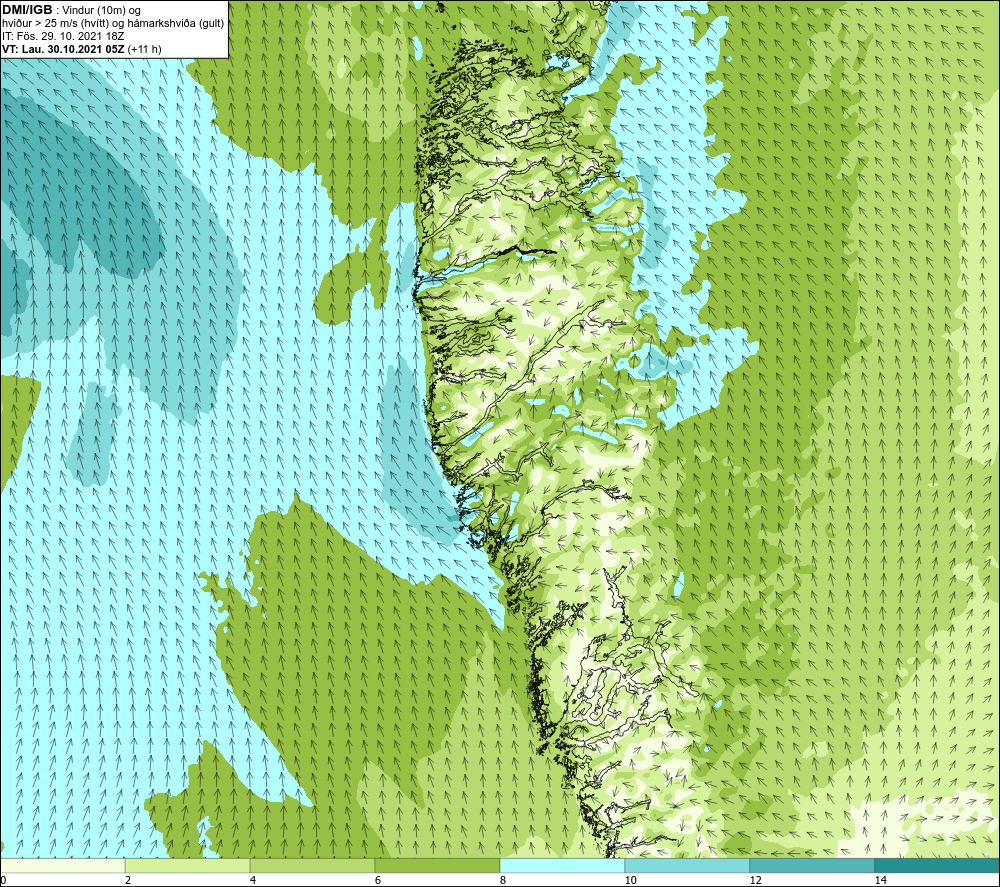Click the 10–12 m/s teal swatch

click(x=688, y=865)
